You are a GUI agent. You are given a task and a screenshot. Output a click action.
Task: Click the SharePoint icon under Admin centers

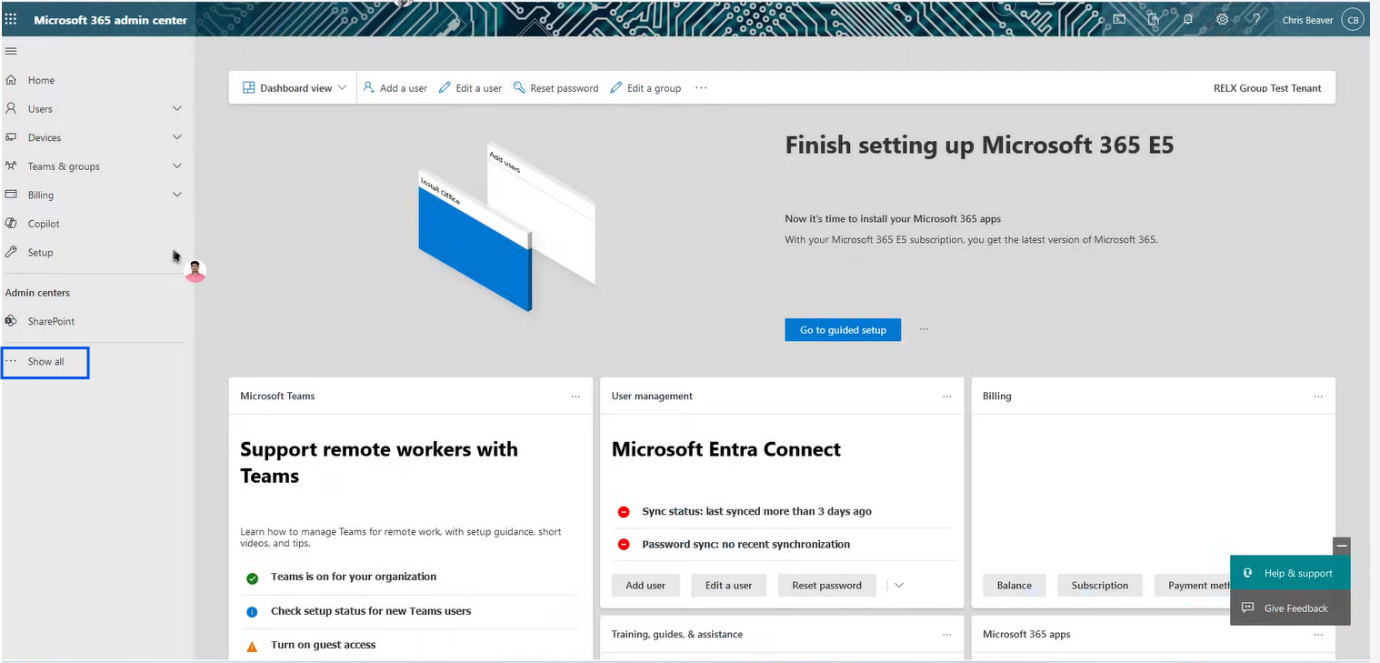(x=11, y=321)
